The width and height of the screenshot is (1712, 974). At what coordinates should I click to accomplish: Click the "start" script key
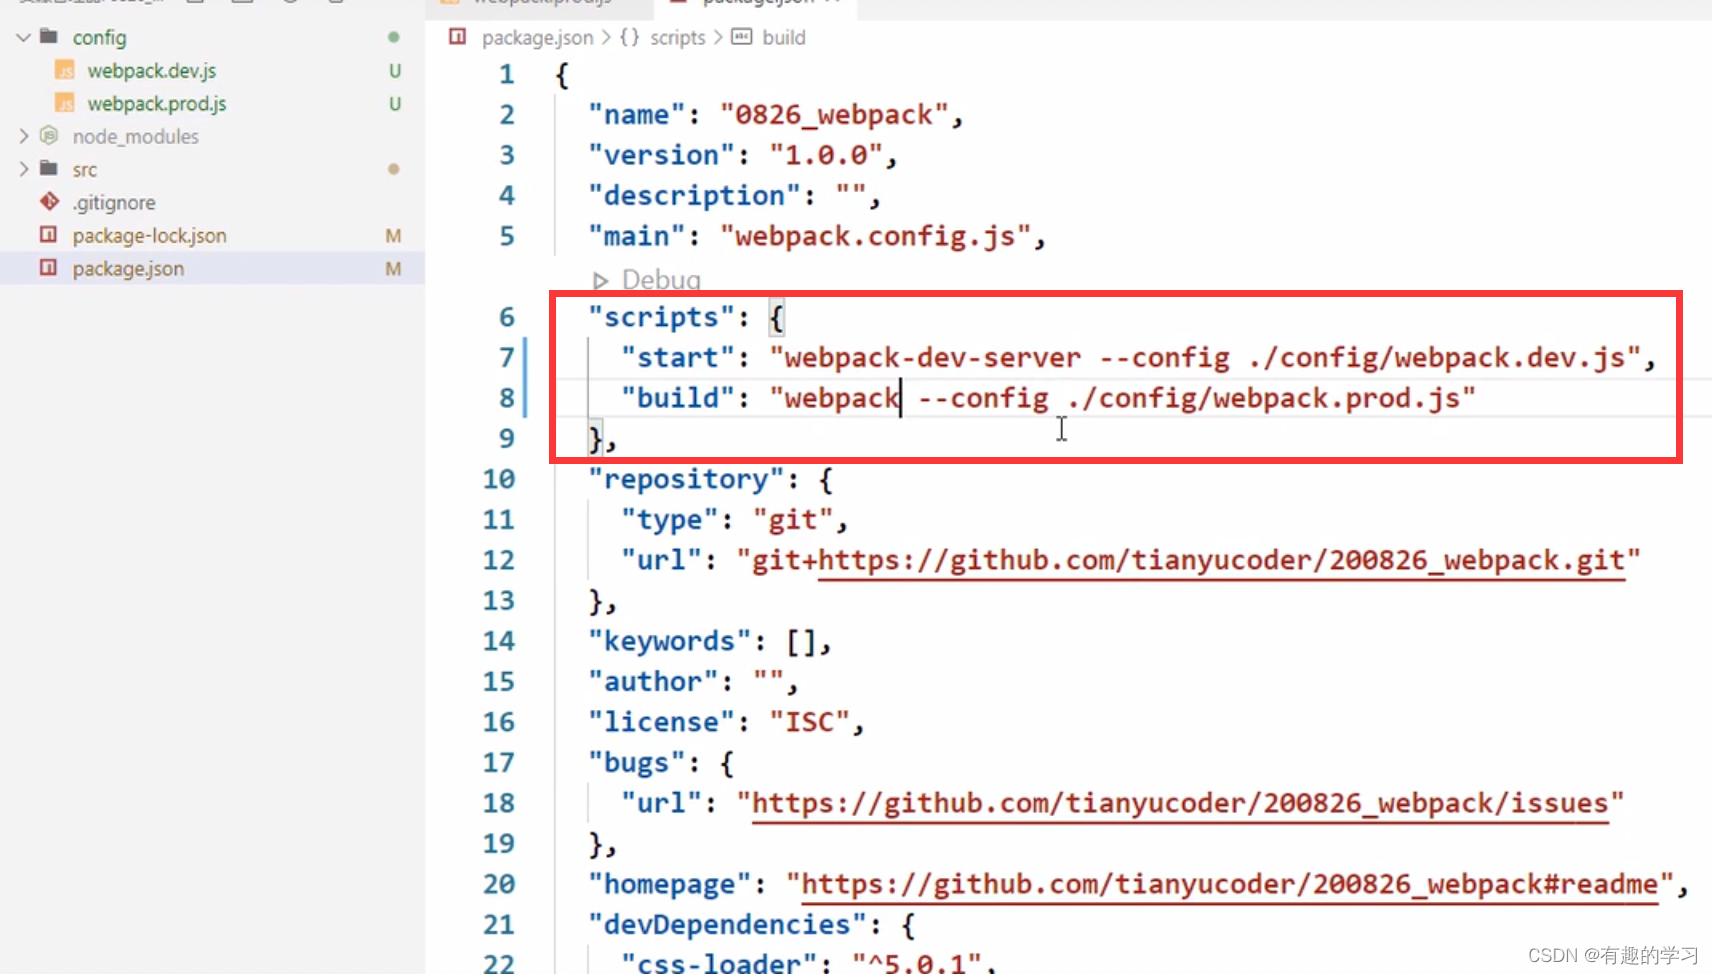pyautogui.click(x=678, y=358)
